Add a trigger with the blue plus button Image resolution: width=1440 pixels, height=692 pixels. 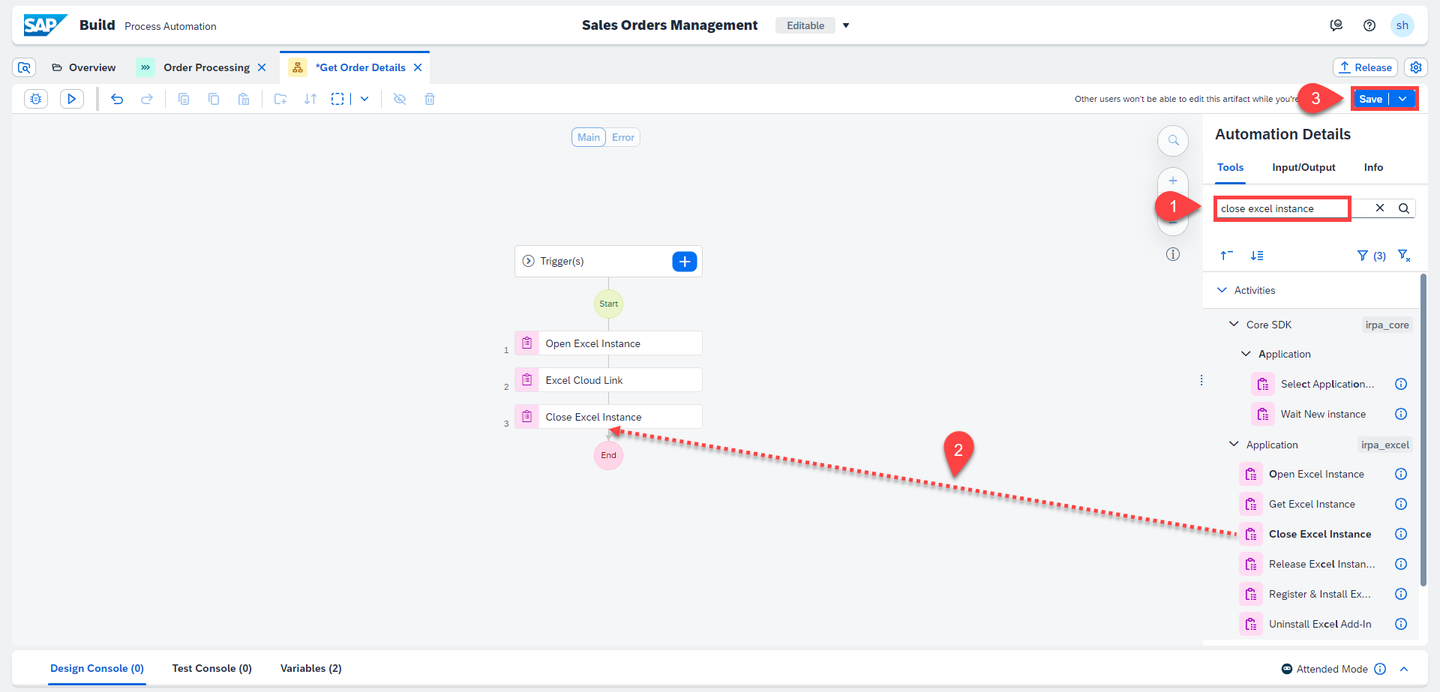click(684, 261)
